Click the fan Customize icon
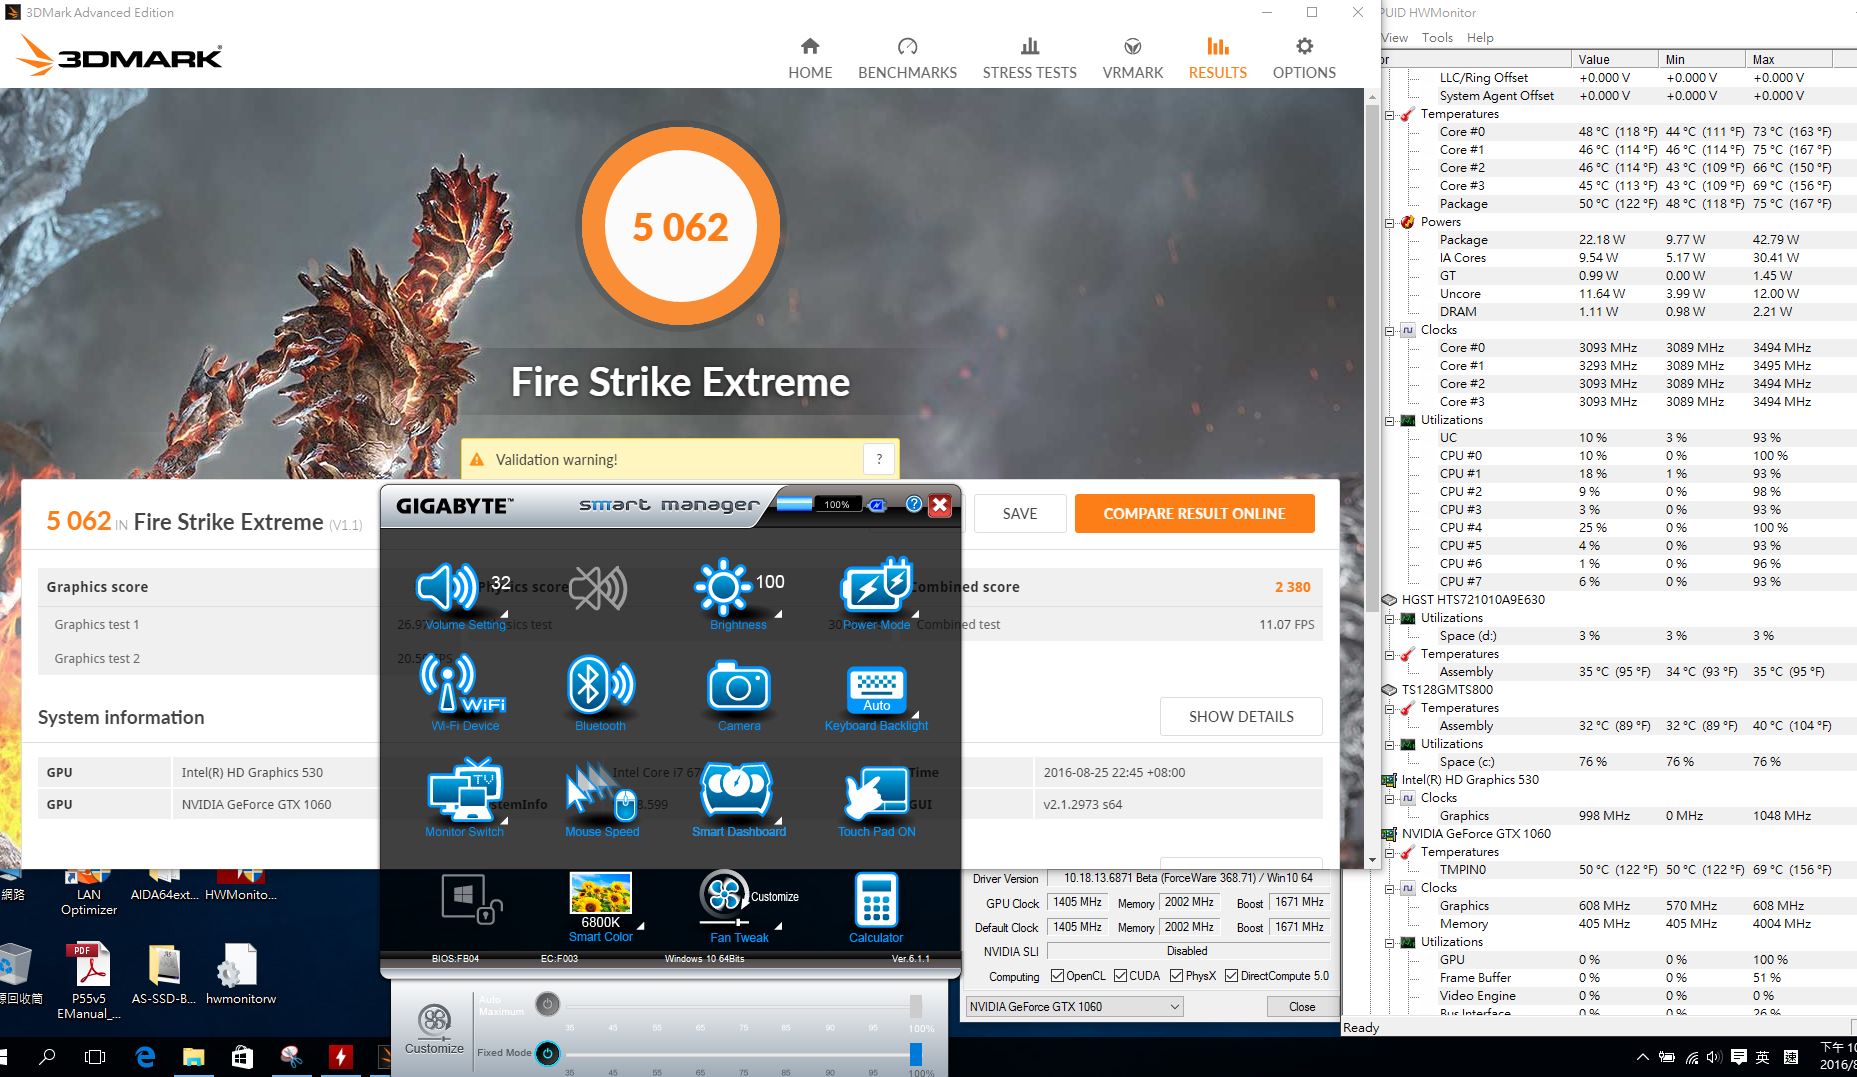 pos(434,1029)
